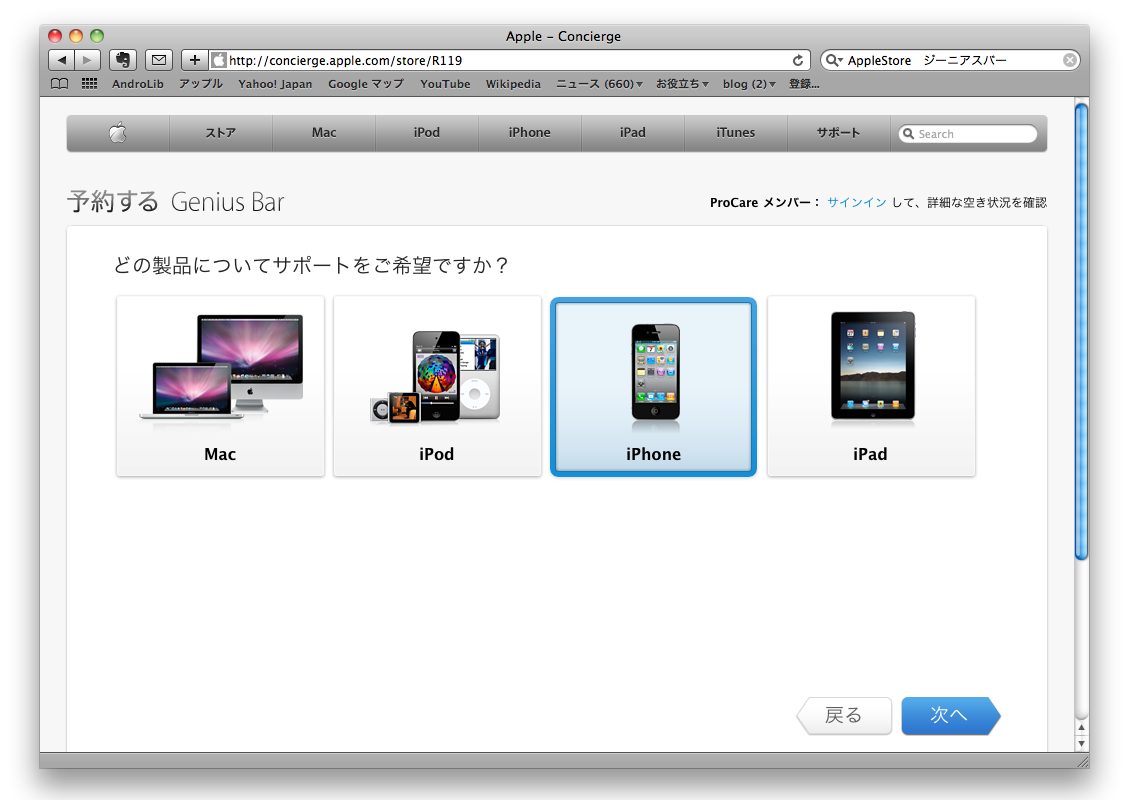Click the Safari forward arrow button
1129x800 pixels.
(87, 60)
